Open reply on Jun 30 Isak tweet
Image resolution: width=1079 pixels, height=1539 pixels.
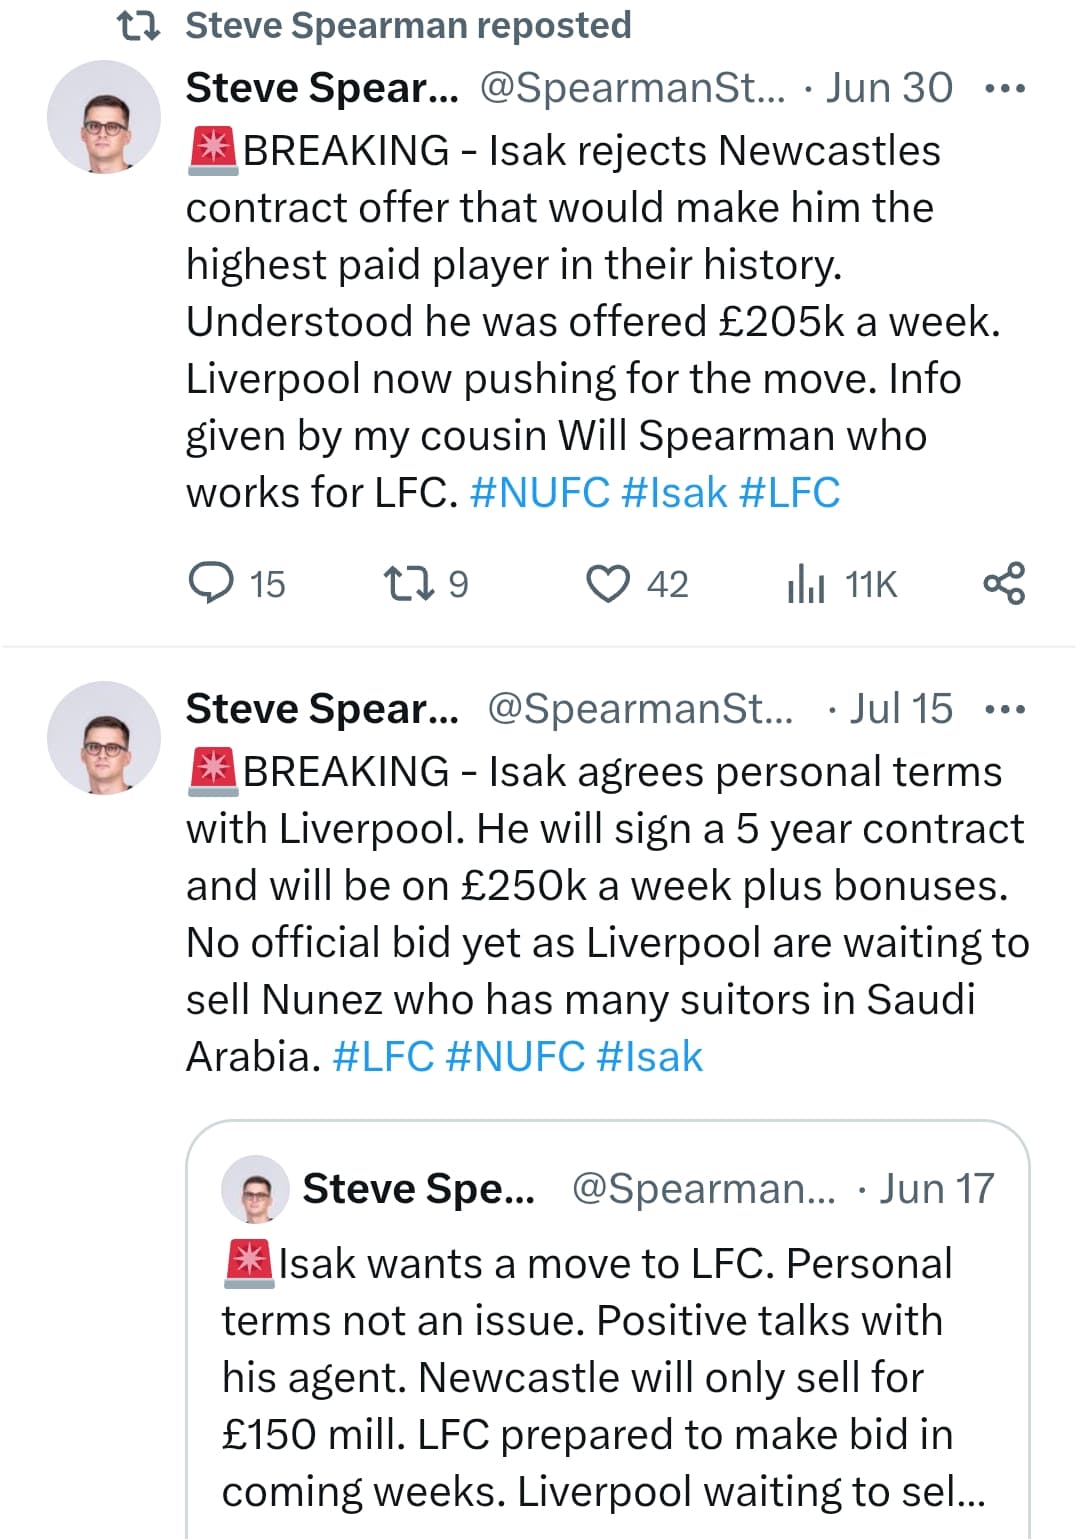[x=212, y=583]
